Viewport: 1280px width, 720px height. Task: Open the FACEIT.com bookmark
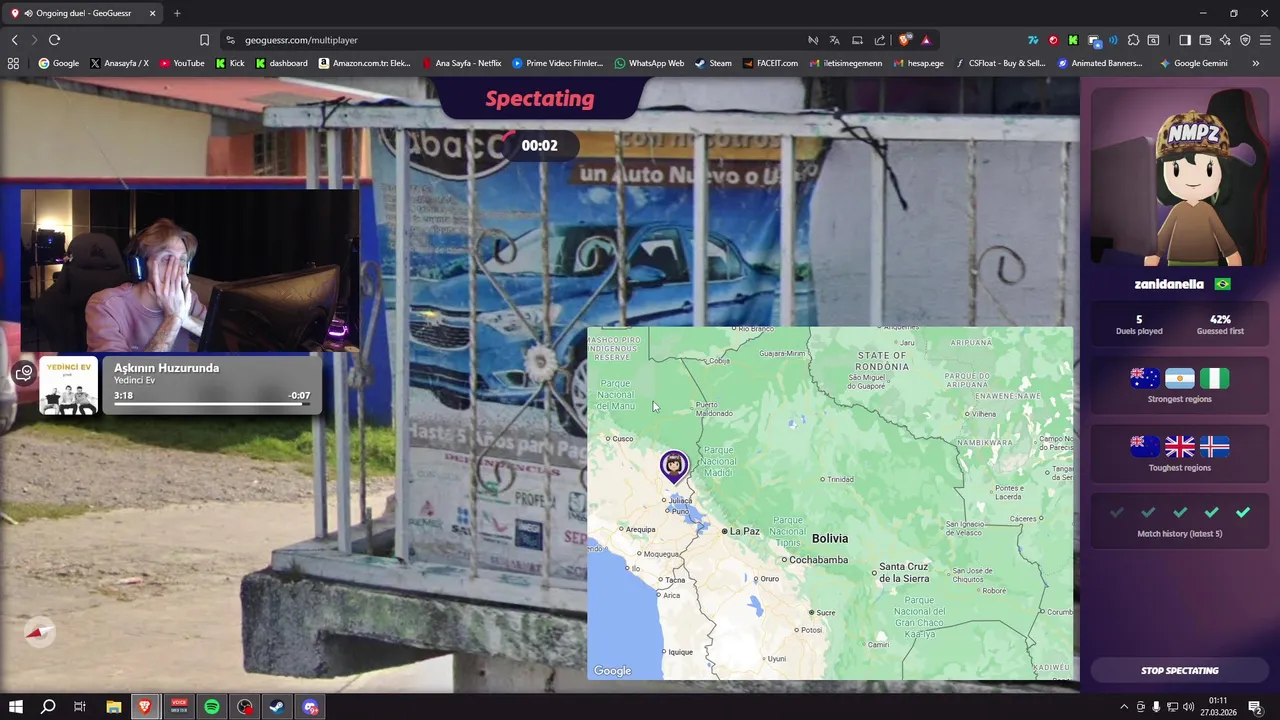770,63
